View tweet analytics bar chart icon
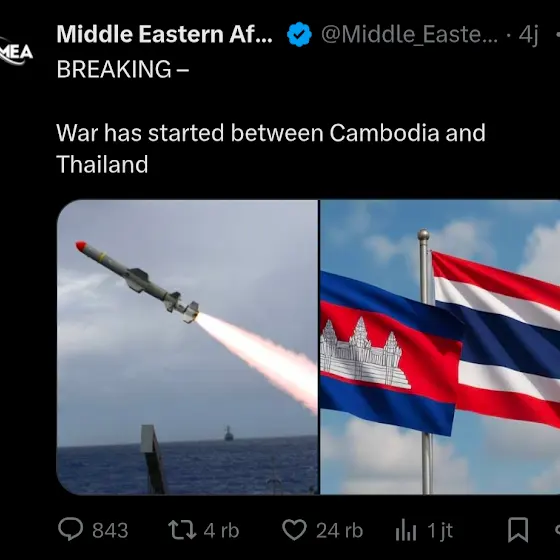This screenshot has height=560, width=560. 406,531
